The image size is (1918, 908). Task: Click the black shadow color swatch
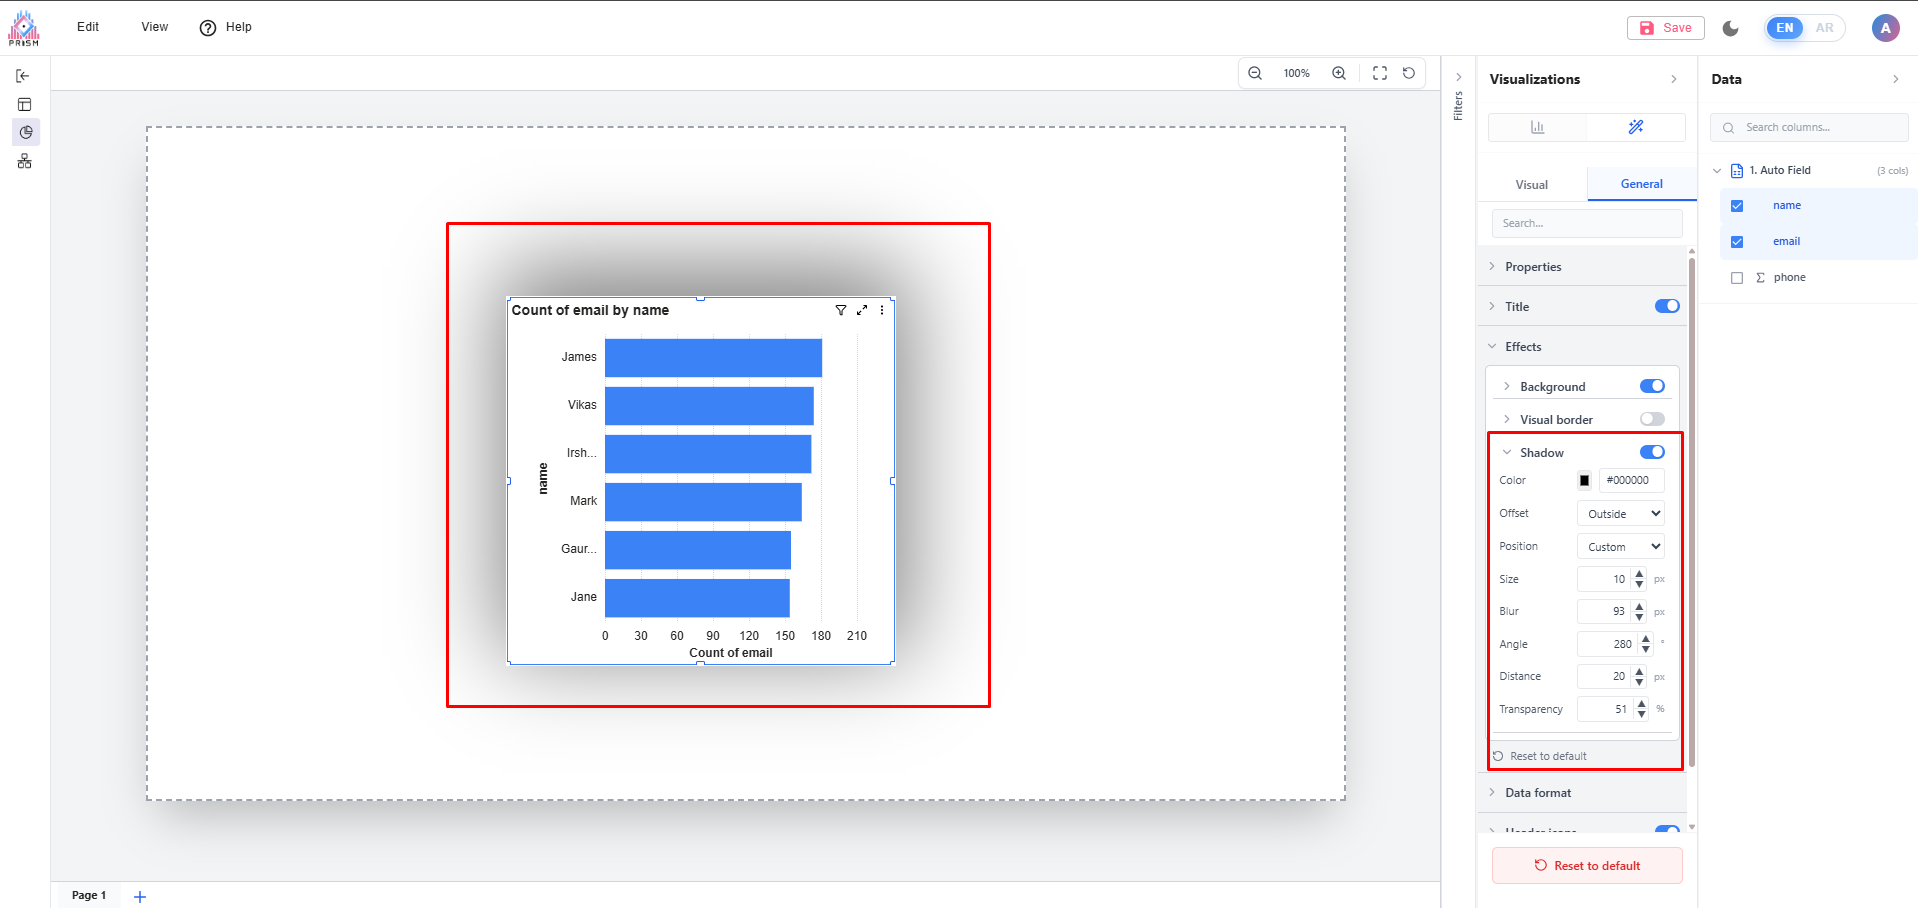(1584, 481)
